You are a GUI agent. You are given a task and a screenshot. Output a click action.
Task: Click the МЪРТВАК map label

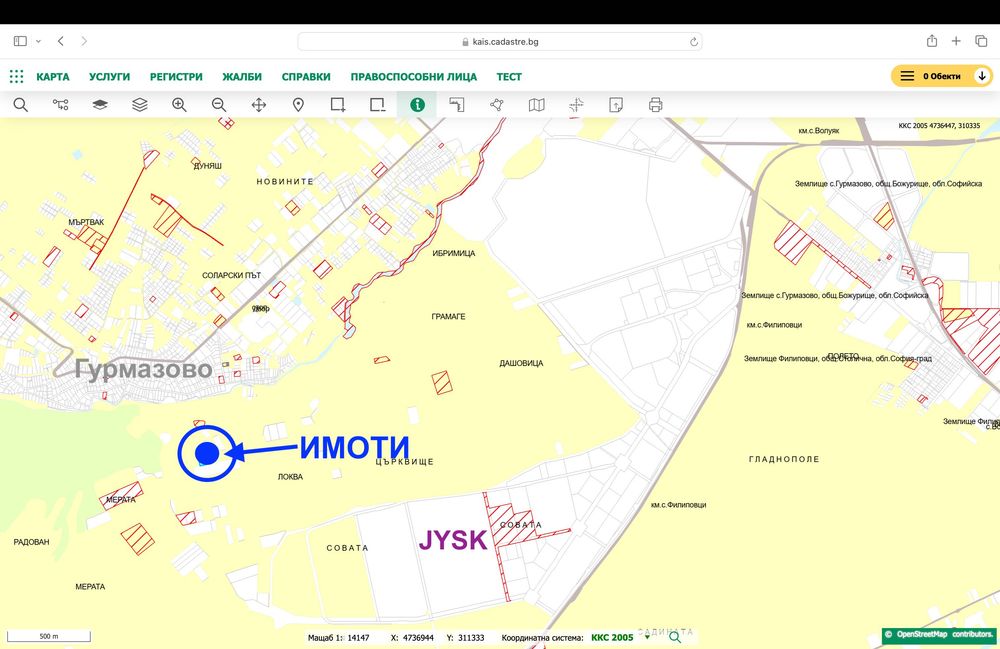tap(86, 222)
